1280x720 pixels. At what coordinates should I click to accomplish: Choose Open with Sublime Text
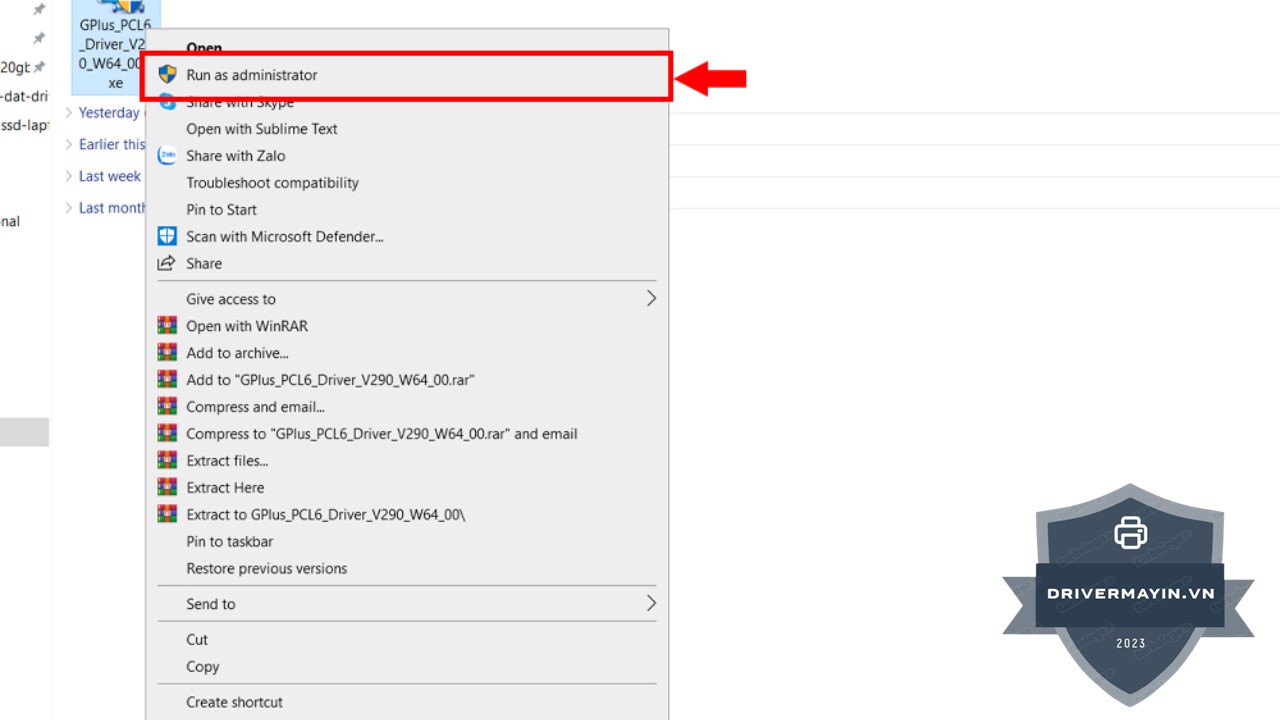coord(261,129)
